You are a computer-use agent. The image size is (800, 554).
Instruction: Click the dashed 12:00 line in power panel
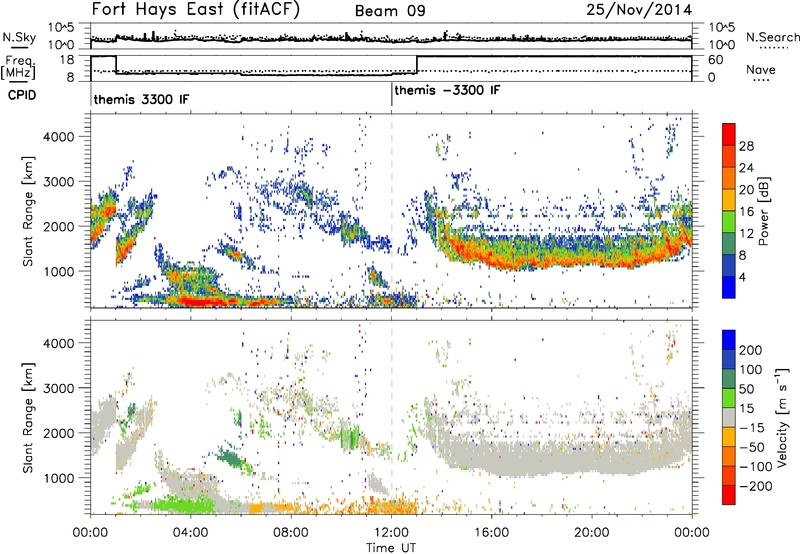tap(391, 211)
